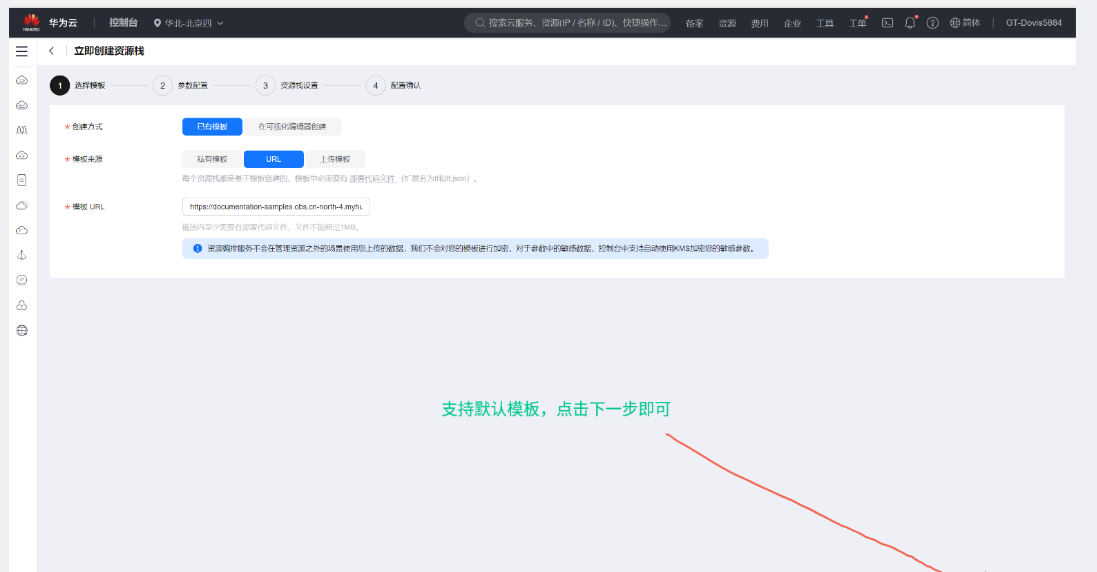Click the anchor icon in the sidebar
Viewport: 1097px width, 572px height.
tap(22, 255)
